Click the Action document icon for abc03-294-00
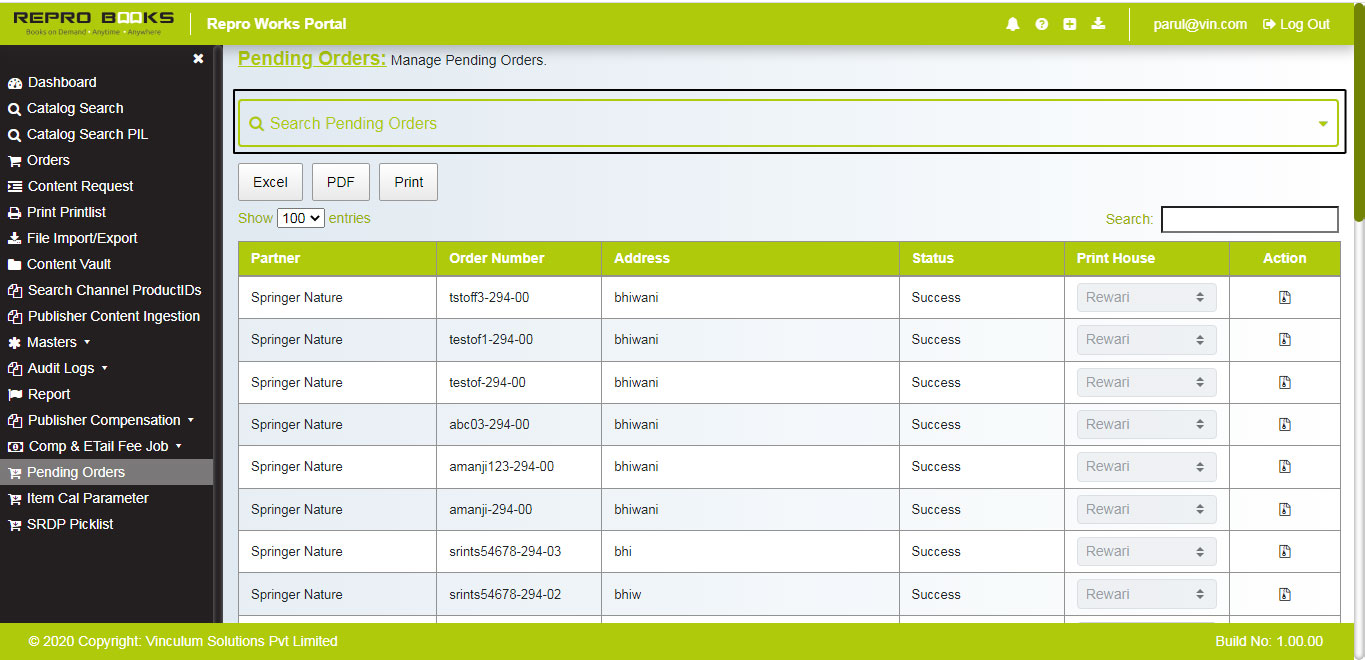Screen dimensions: 1365x660 tap(1284, 424)
